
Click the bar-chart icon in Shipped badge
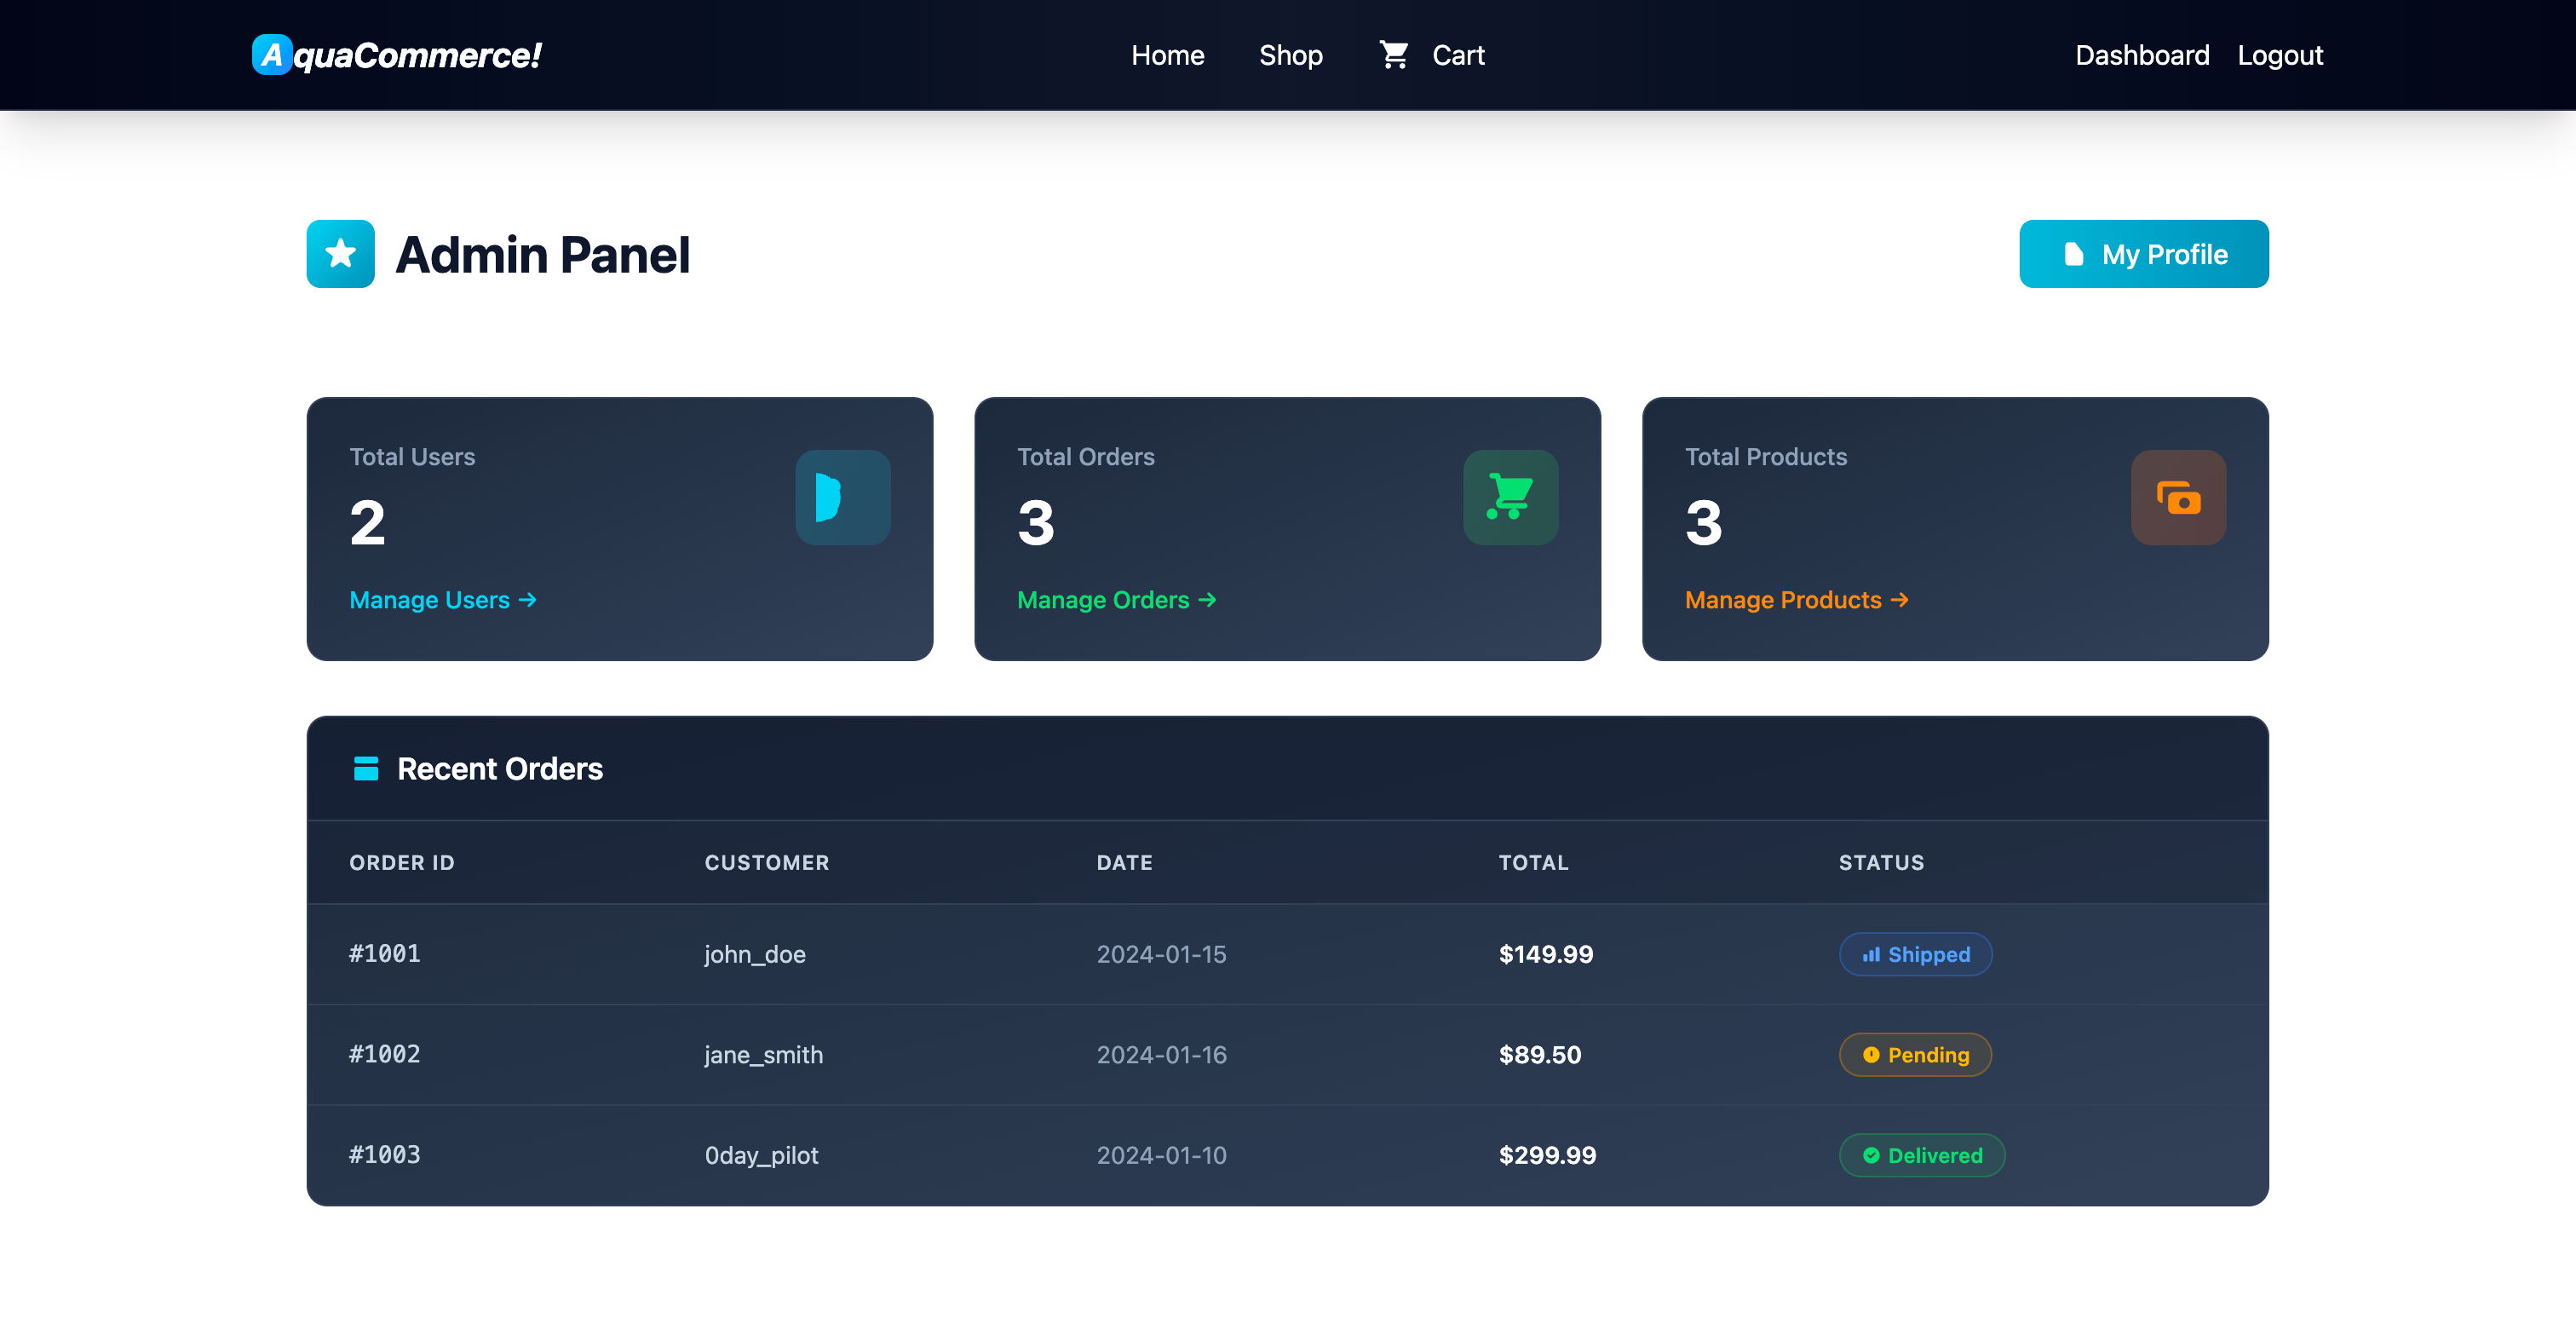pyautogui.click(x=1872, y=954)
